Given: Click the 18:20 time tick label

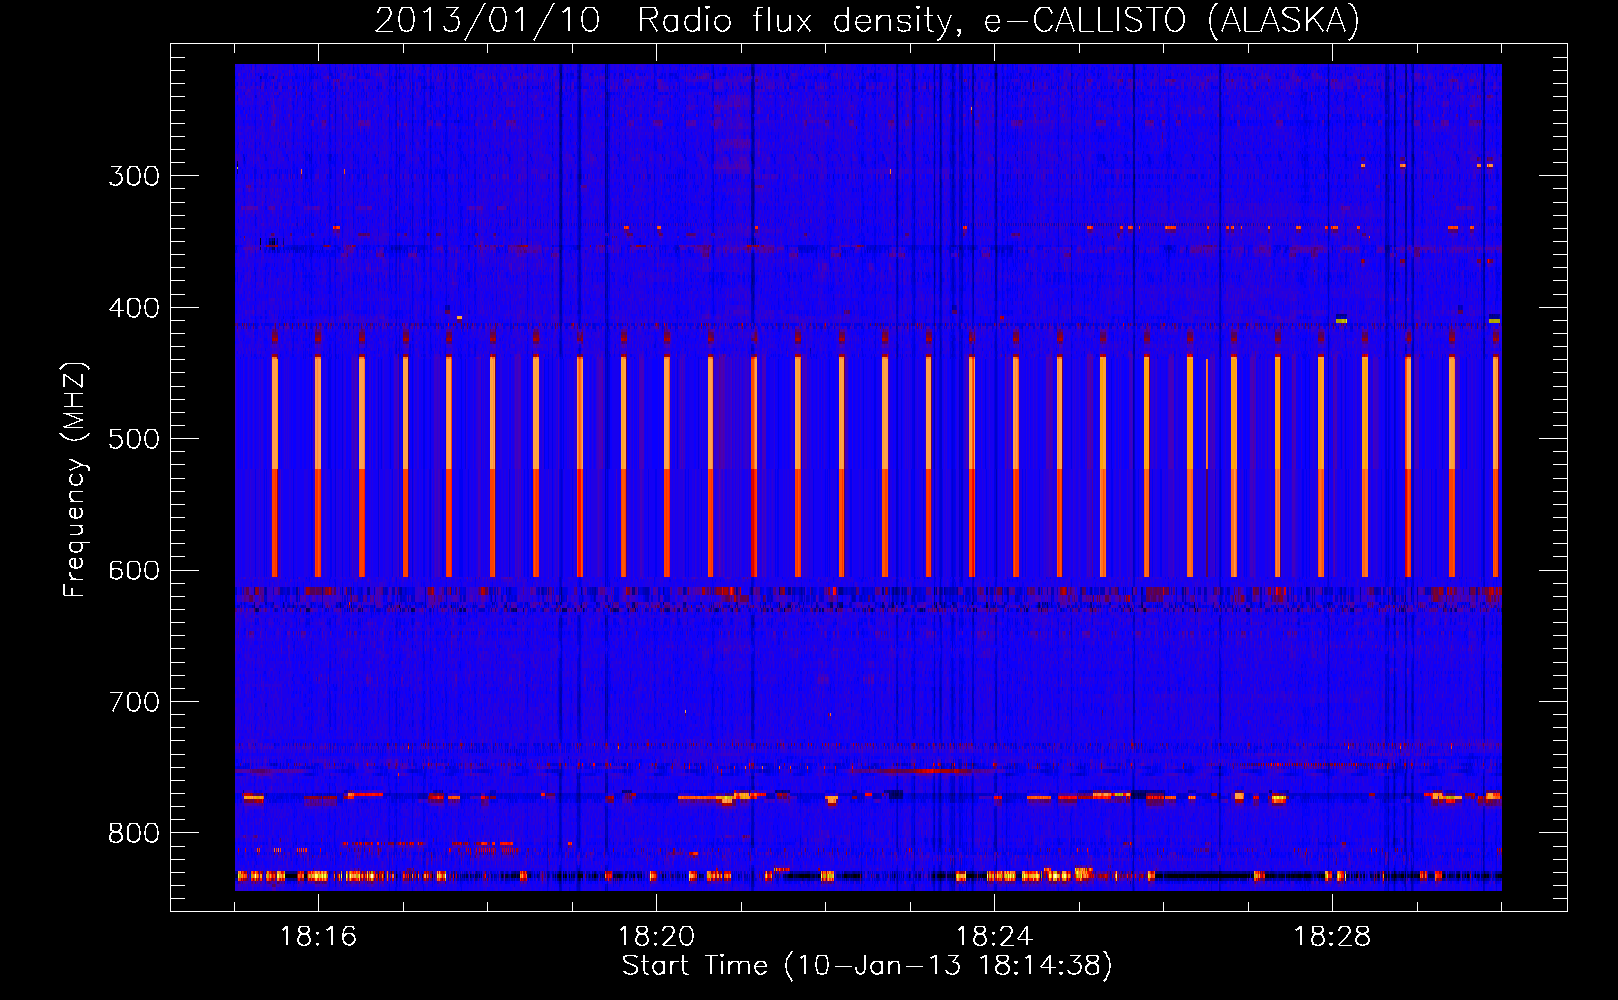Looking at the screenshot, I should 656,936.
